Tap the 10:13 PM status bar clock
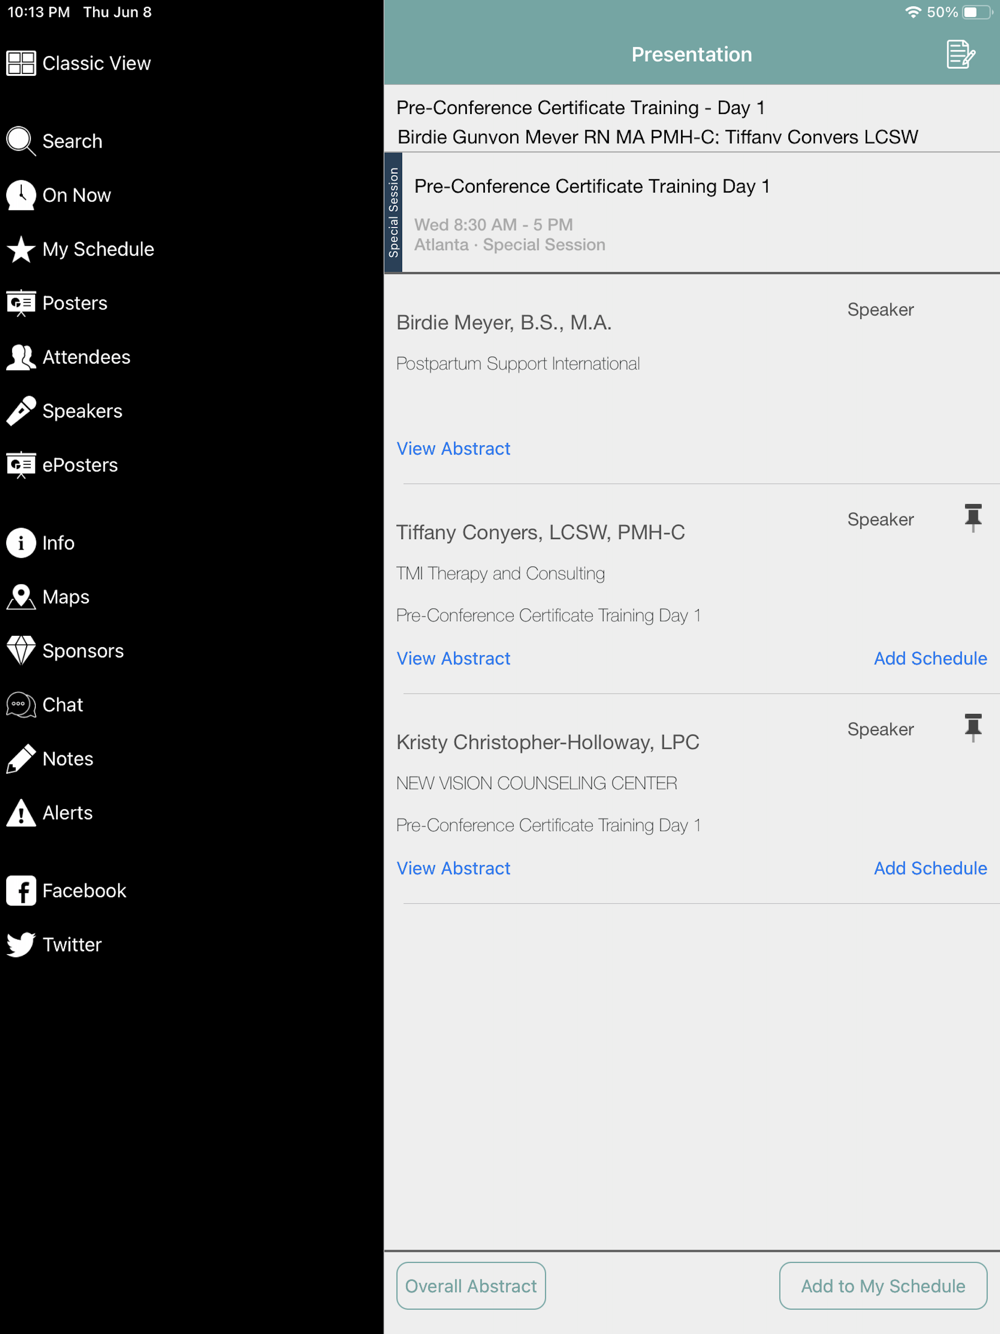 tap(39, 12)
